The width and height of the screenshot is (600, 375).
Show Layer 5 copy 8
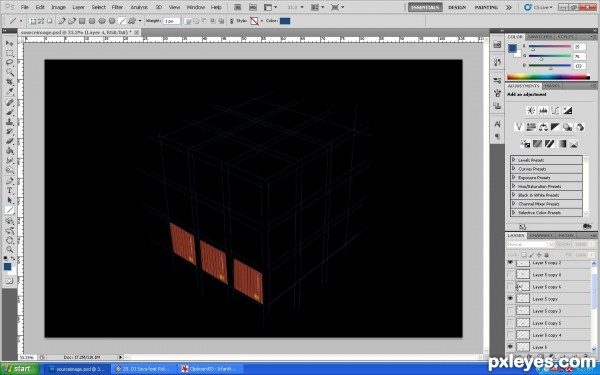point(510,275)
